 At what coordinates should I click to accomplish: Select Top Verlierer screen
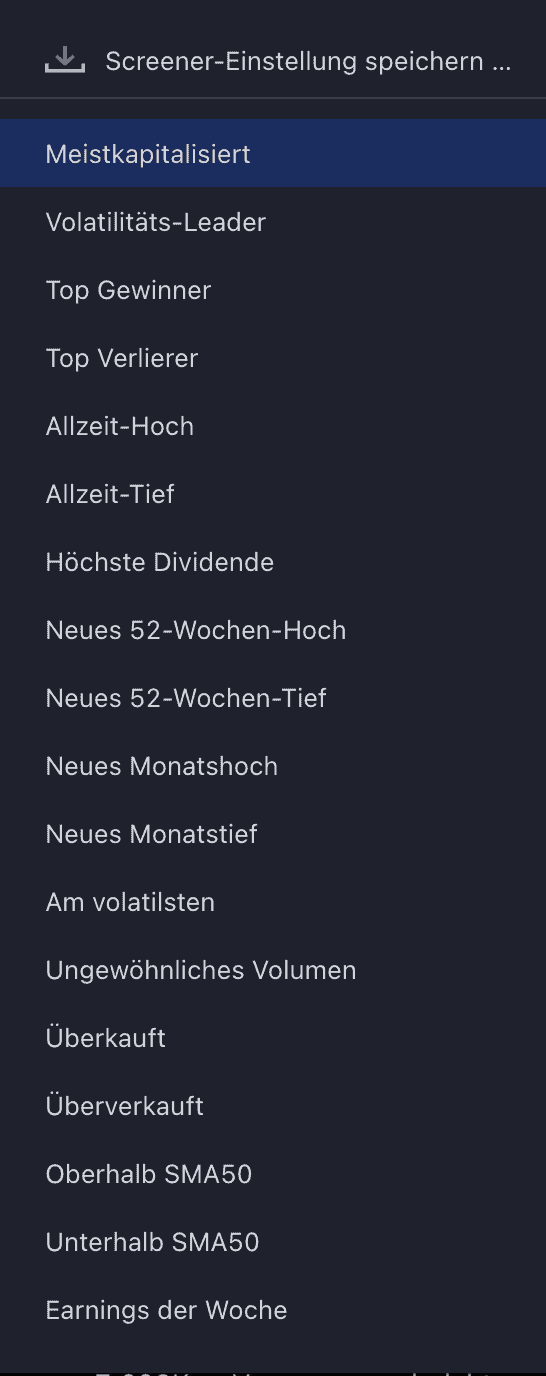[273, 358]
